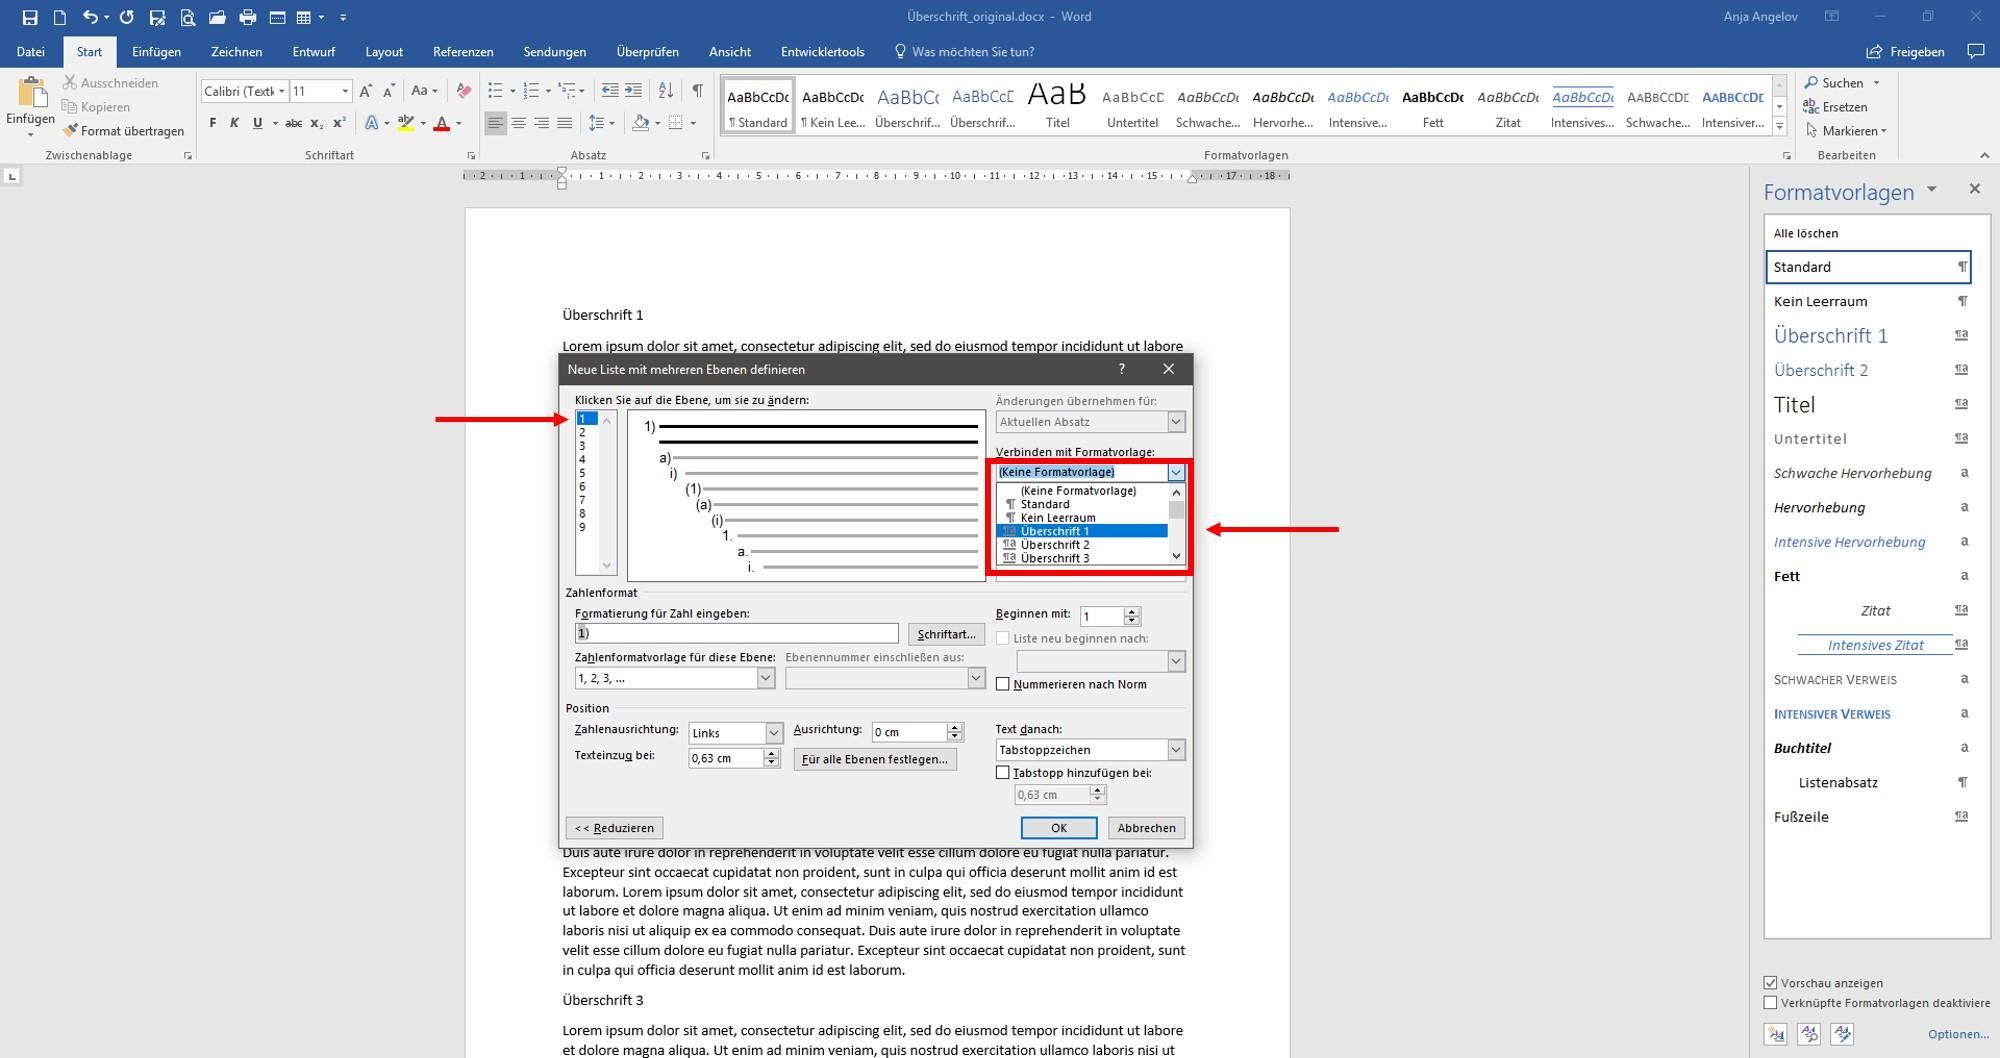Click New Style icon in Formatvorlagen pane
Screen dimensions: 2000x1058
[1776, 1034]
